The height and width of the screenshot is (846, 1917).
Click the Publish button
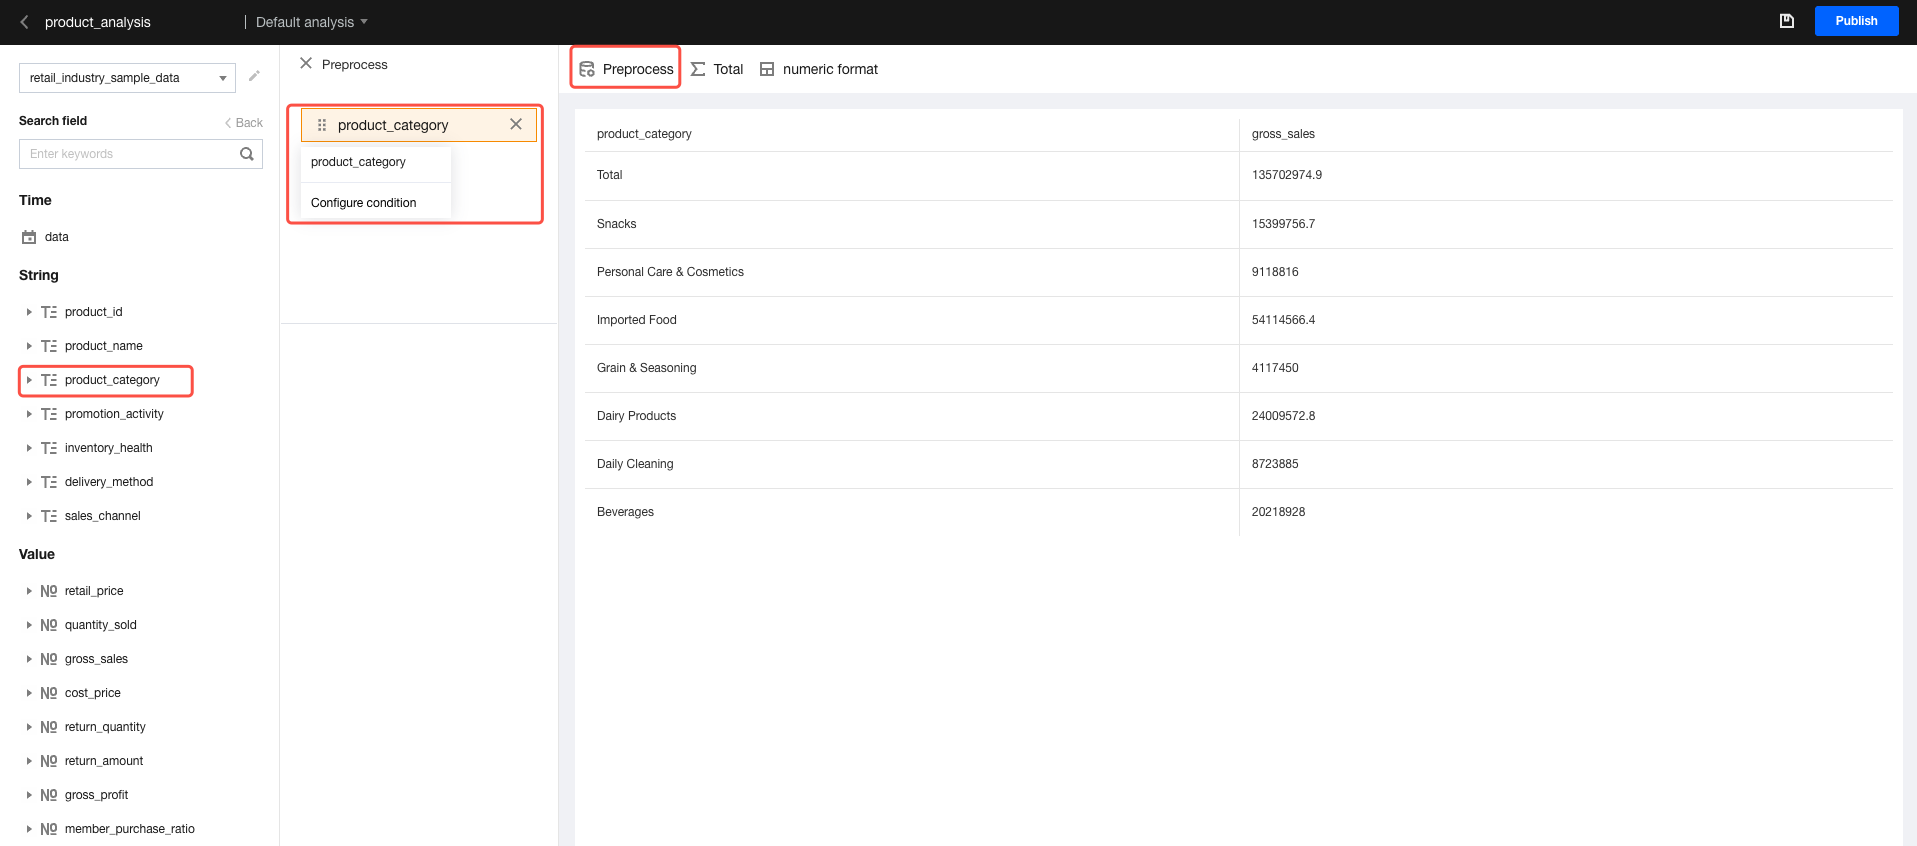pyautogui.click(x=1856, y=21)
